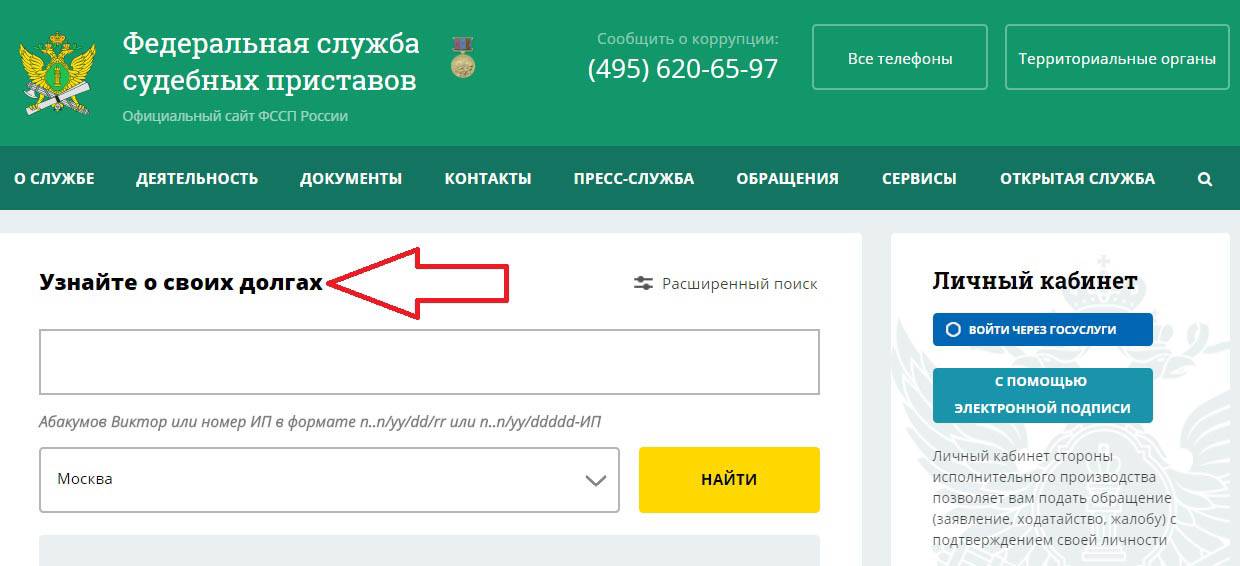Open search via the magnifying glass icon

[x=1205, y=179]
